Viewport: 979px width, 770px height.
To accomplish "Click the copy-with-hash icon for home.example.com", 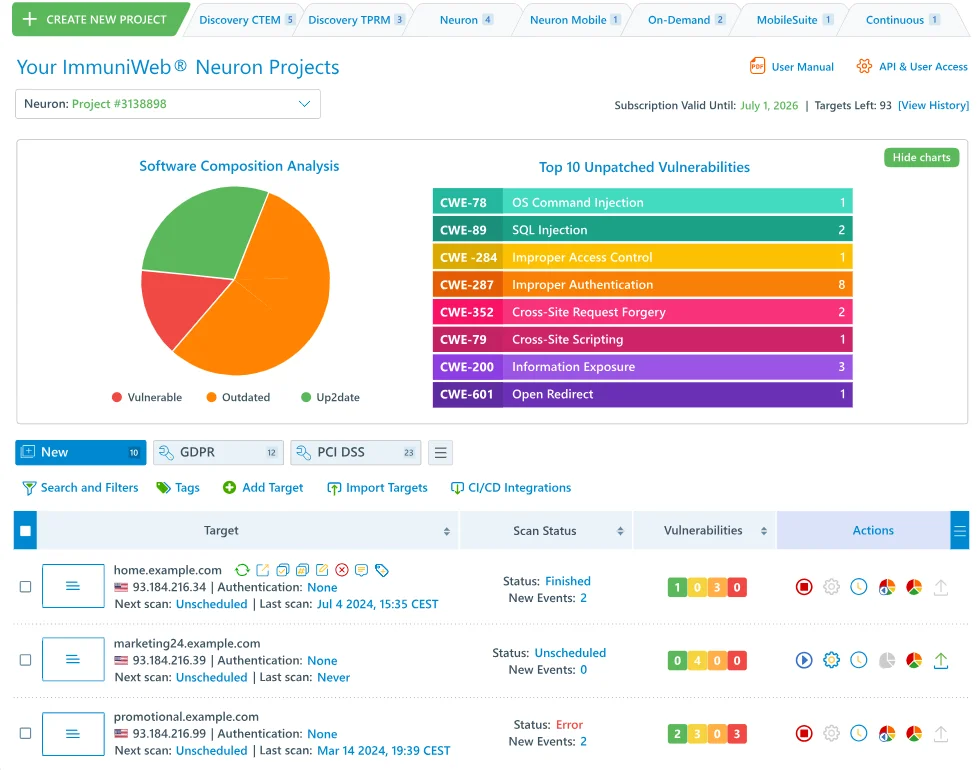I will pos(302,570).
